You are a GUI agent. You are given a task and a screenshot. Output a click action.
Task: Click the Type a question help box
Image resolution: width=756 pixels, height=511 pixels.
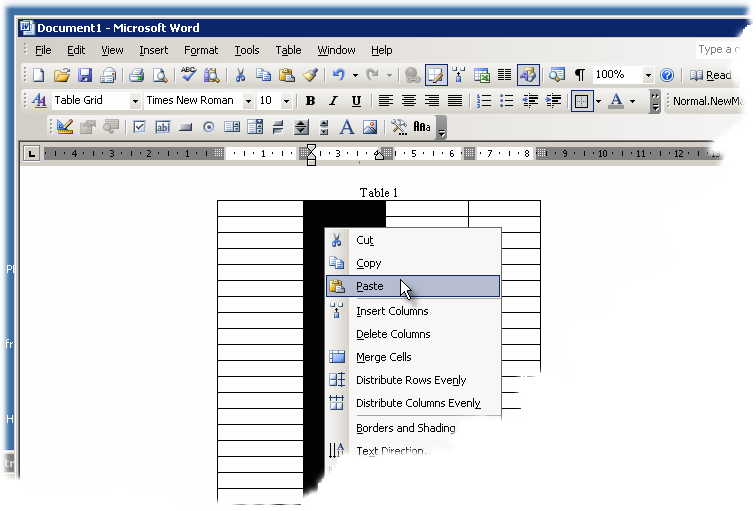pyautogui.click(x=717, y=50)
